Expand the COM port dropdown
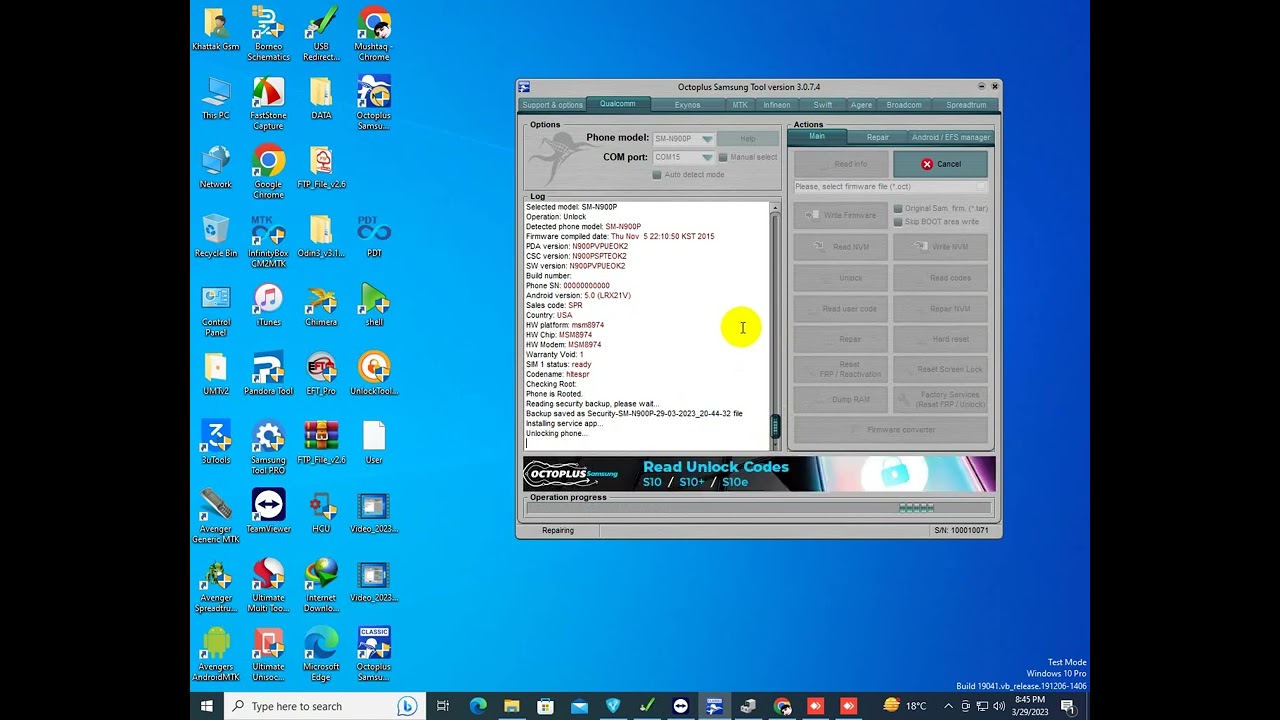This screenshot has height=720, width=1280. pos(707,157)
